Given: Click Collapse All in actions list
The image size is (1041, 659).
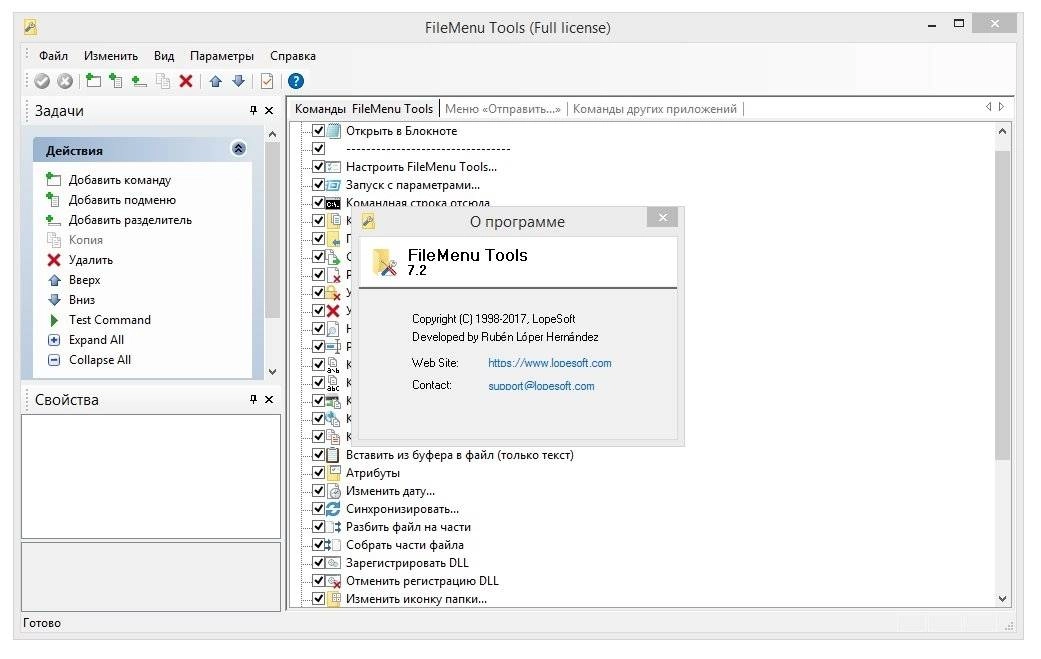Looking at the screenshot, I should (x=100, y=360).
